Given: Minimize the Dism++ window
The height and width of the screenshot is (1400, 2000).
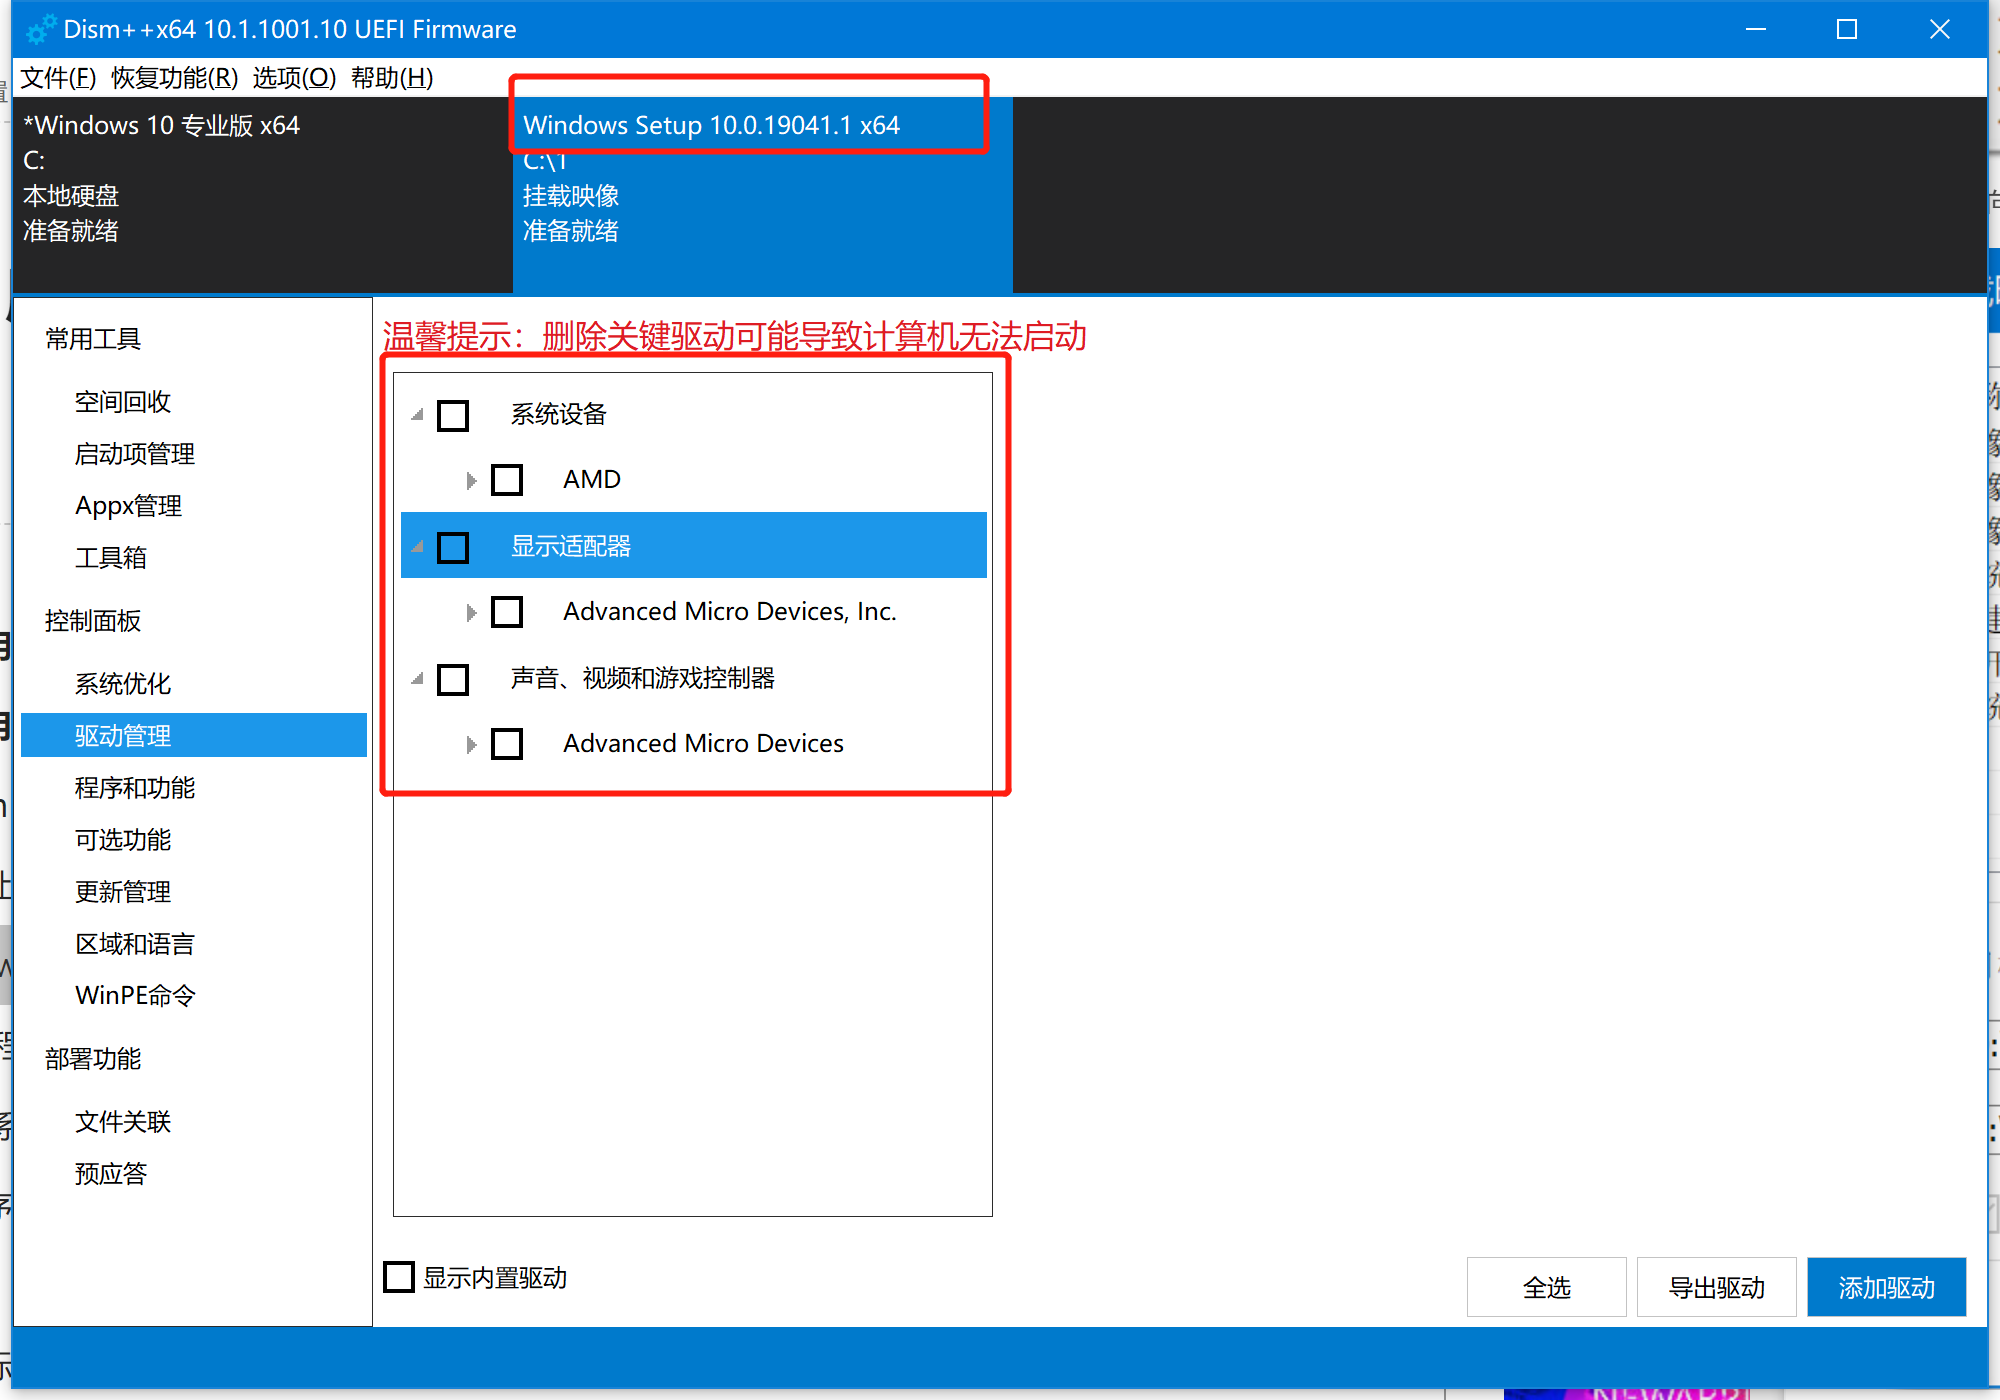Looking at the screenshot, I should 1756,29.
